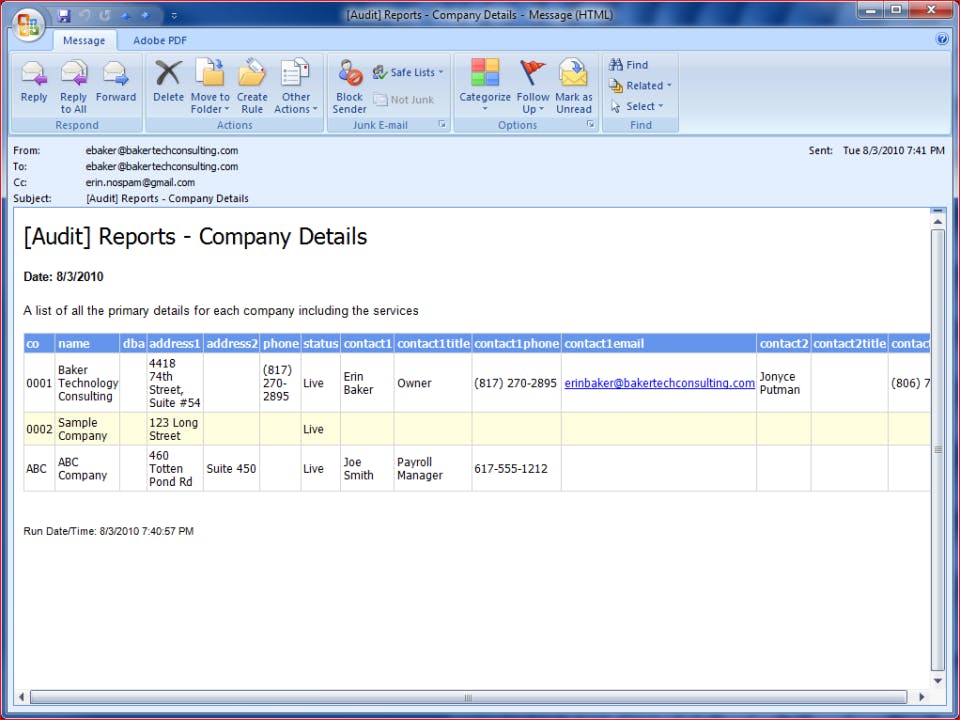Click the Next Item arrow in title bar

pos(146,15)
